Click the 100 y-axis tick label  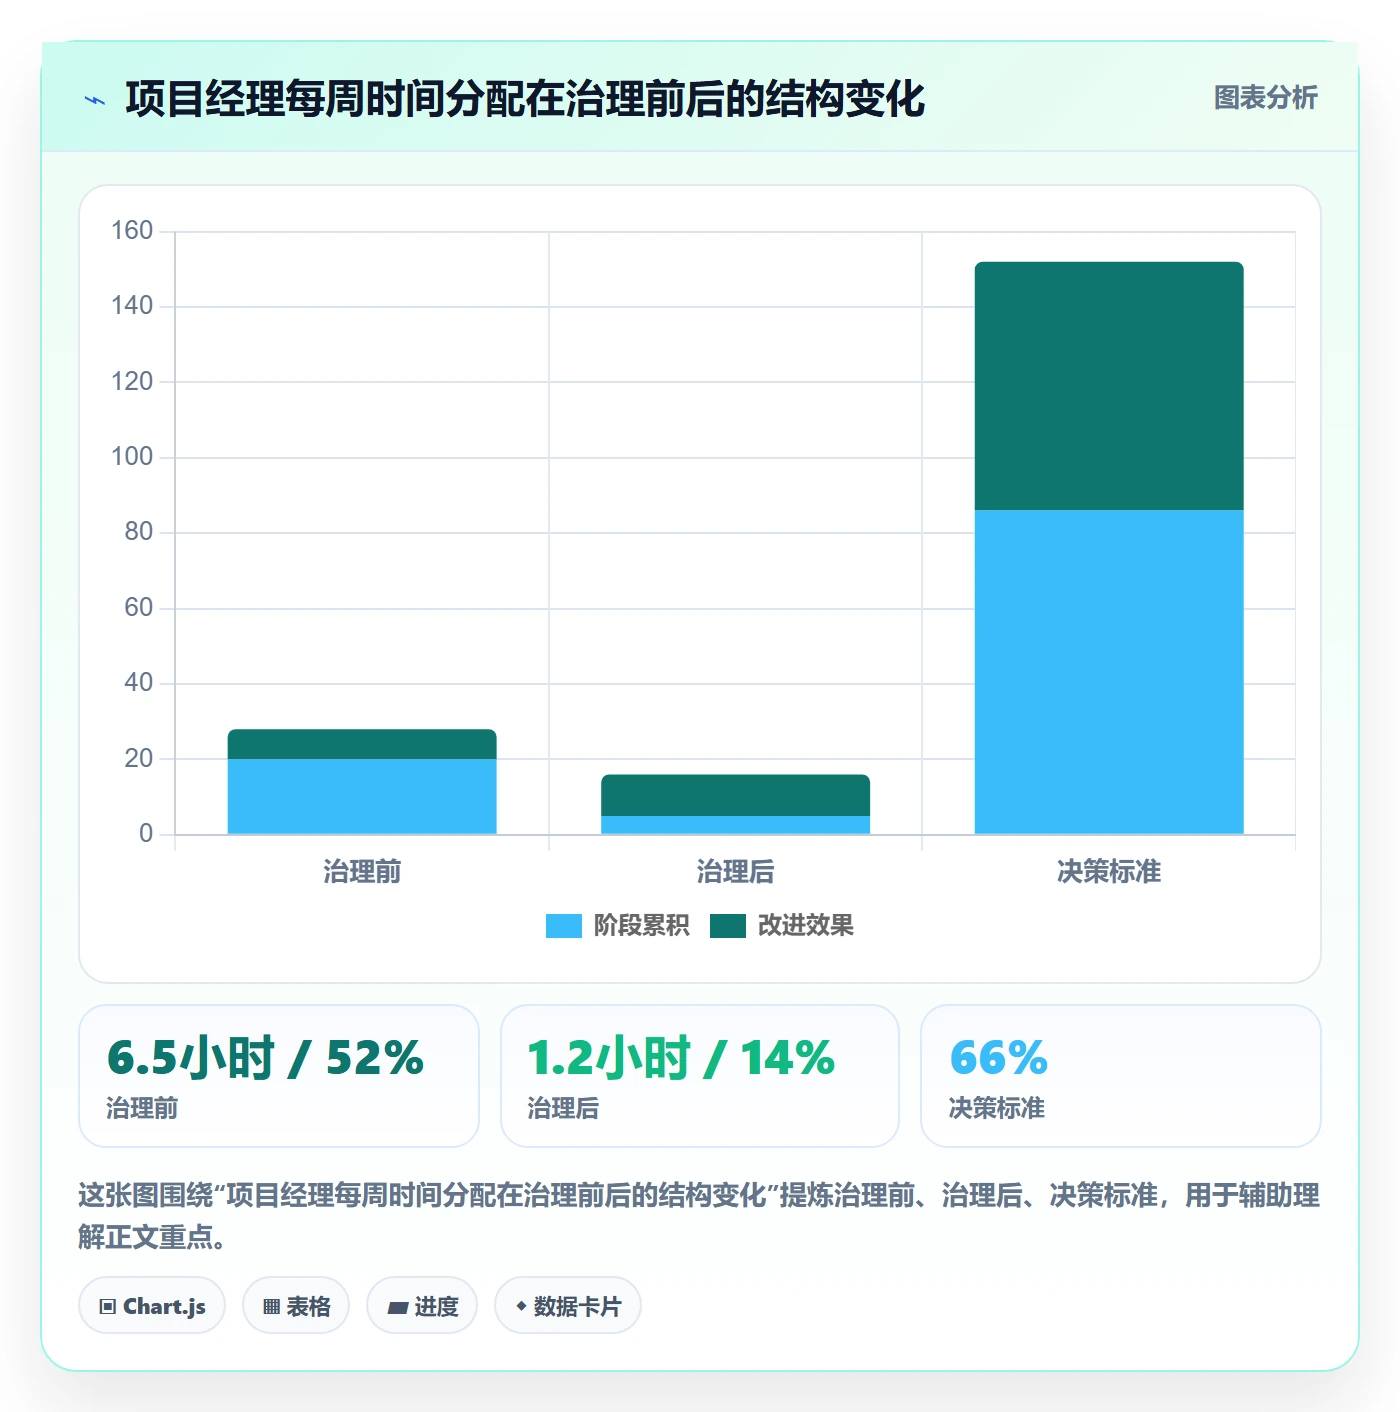(x=132, y=457)
